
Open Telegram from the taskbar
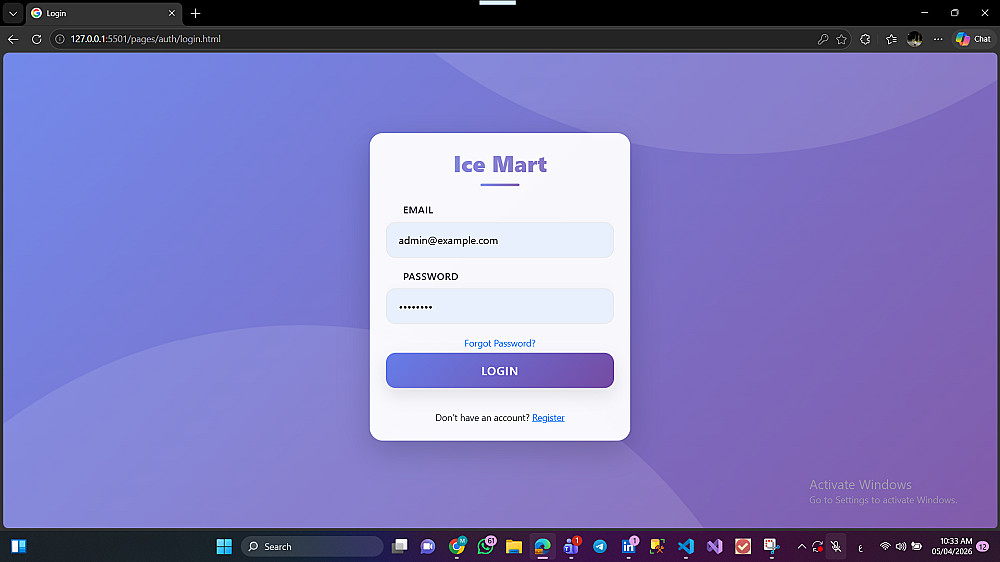click(x=599, y=546)
